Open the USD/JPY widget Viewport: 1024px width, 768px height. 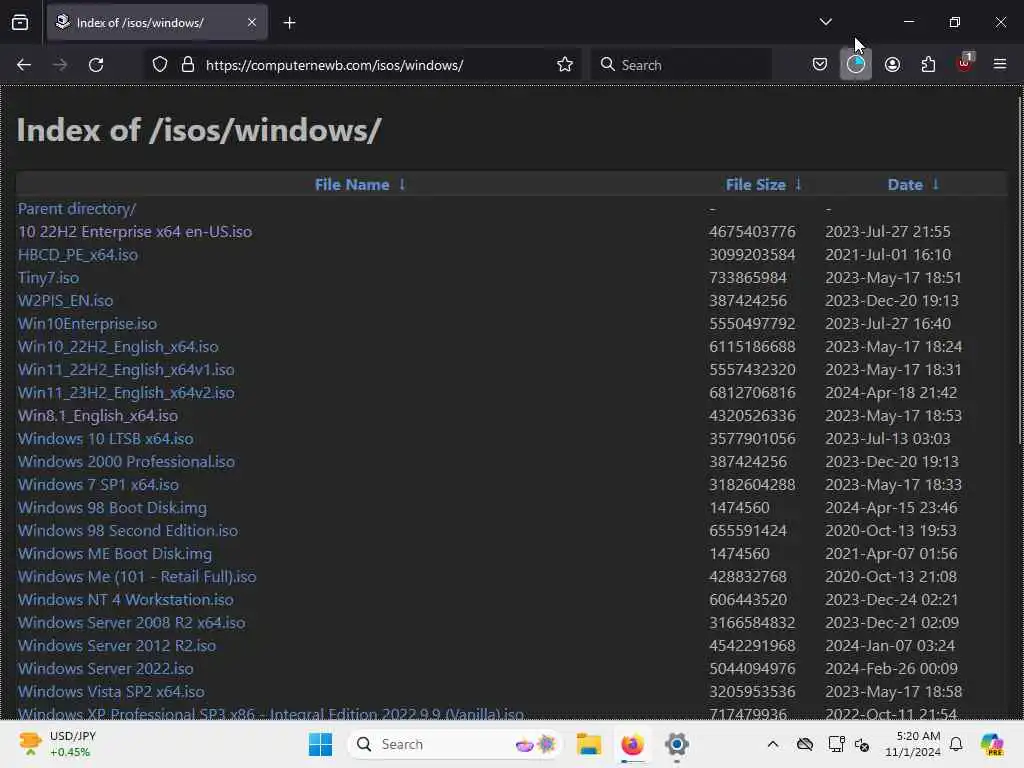57,744
